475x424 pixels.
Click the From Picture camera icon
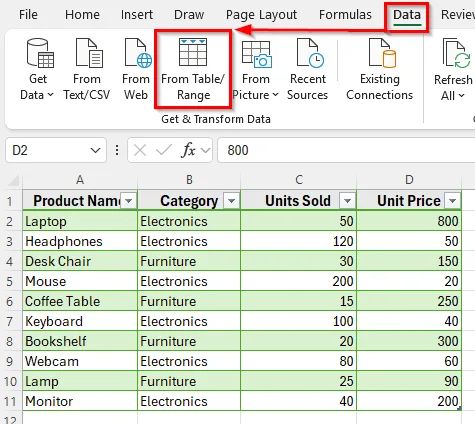point(256,54)
